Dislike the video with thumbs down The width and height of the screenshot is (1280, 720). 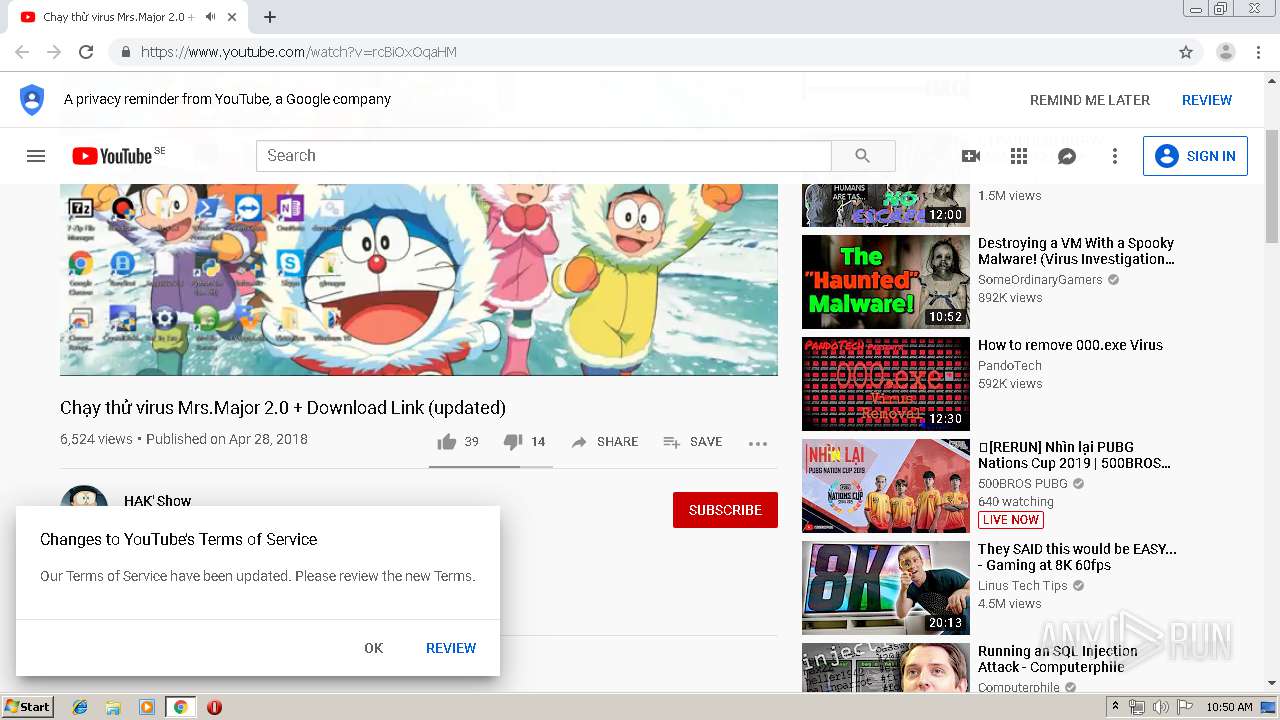click(513, 442)
